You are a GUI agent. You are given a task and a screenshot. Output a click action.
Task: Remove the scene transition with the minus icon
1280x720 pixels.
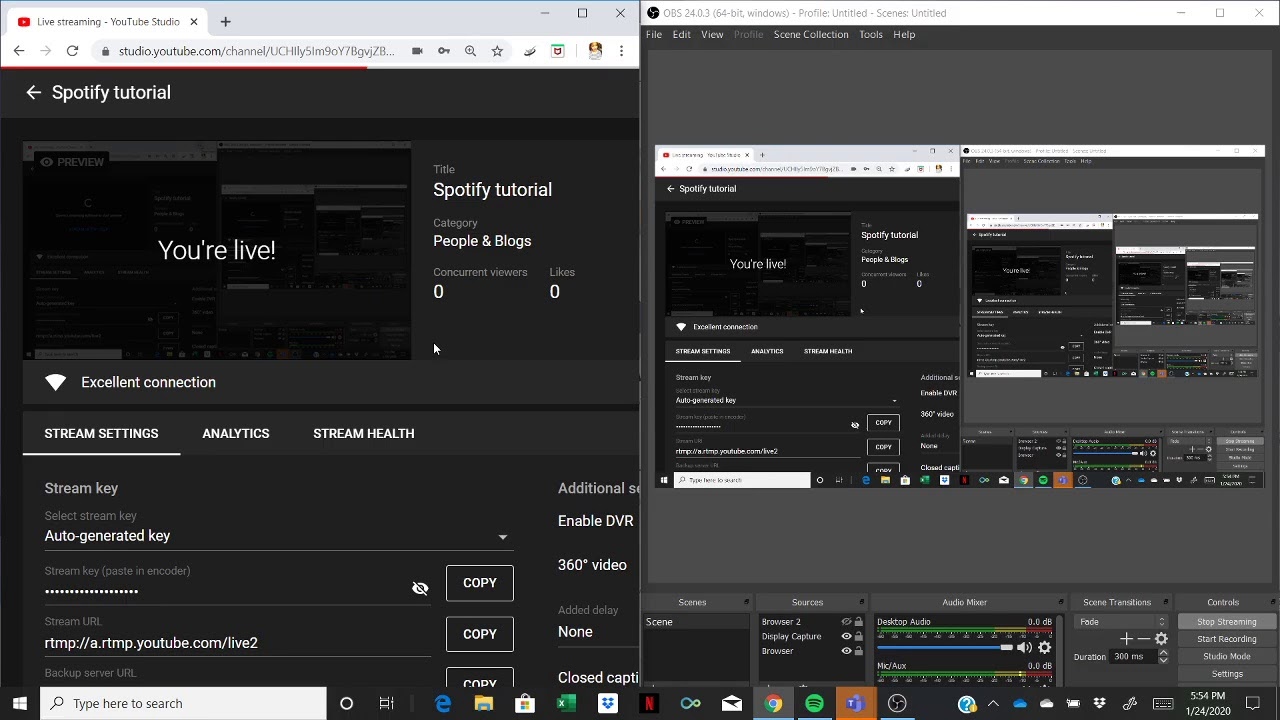click(1143, 639)
